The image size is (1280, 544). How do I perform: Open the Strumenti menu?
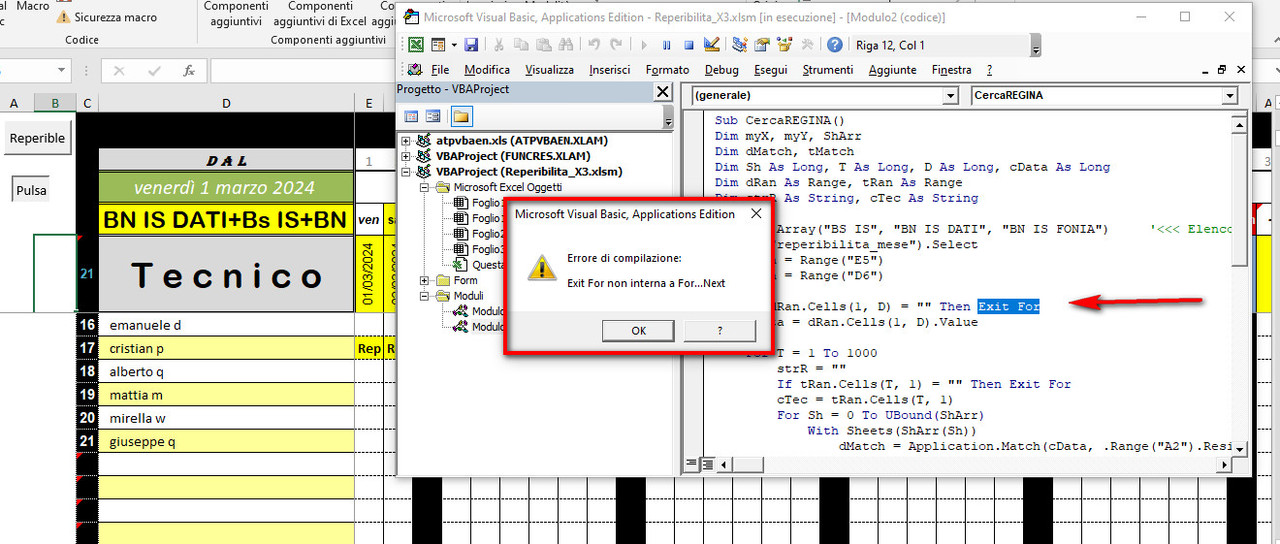828,70
